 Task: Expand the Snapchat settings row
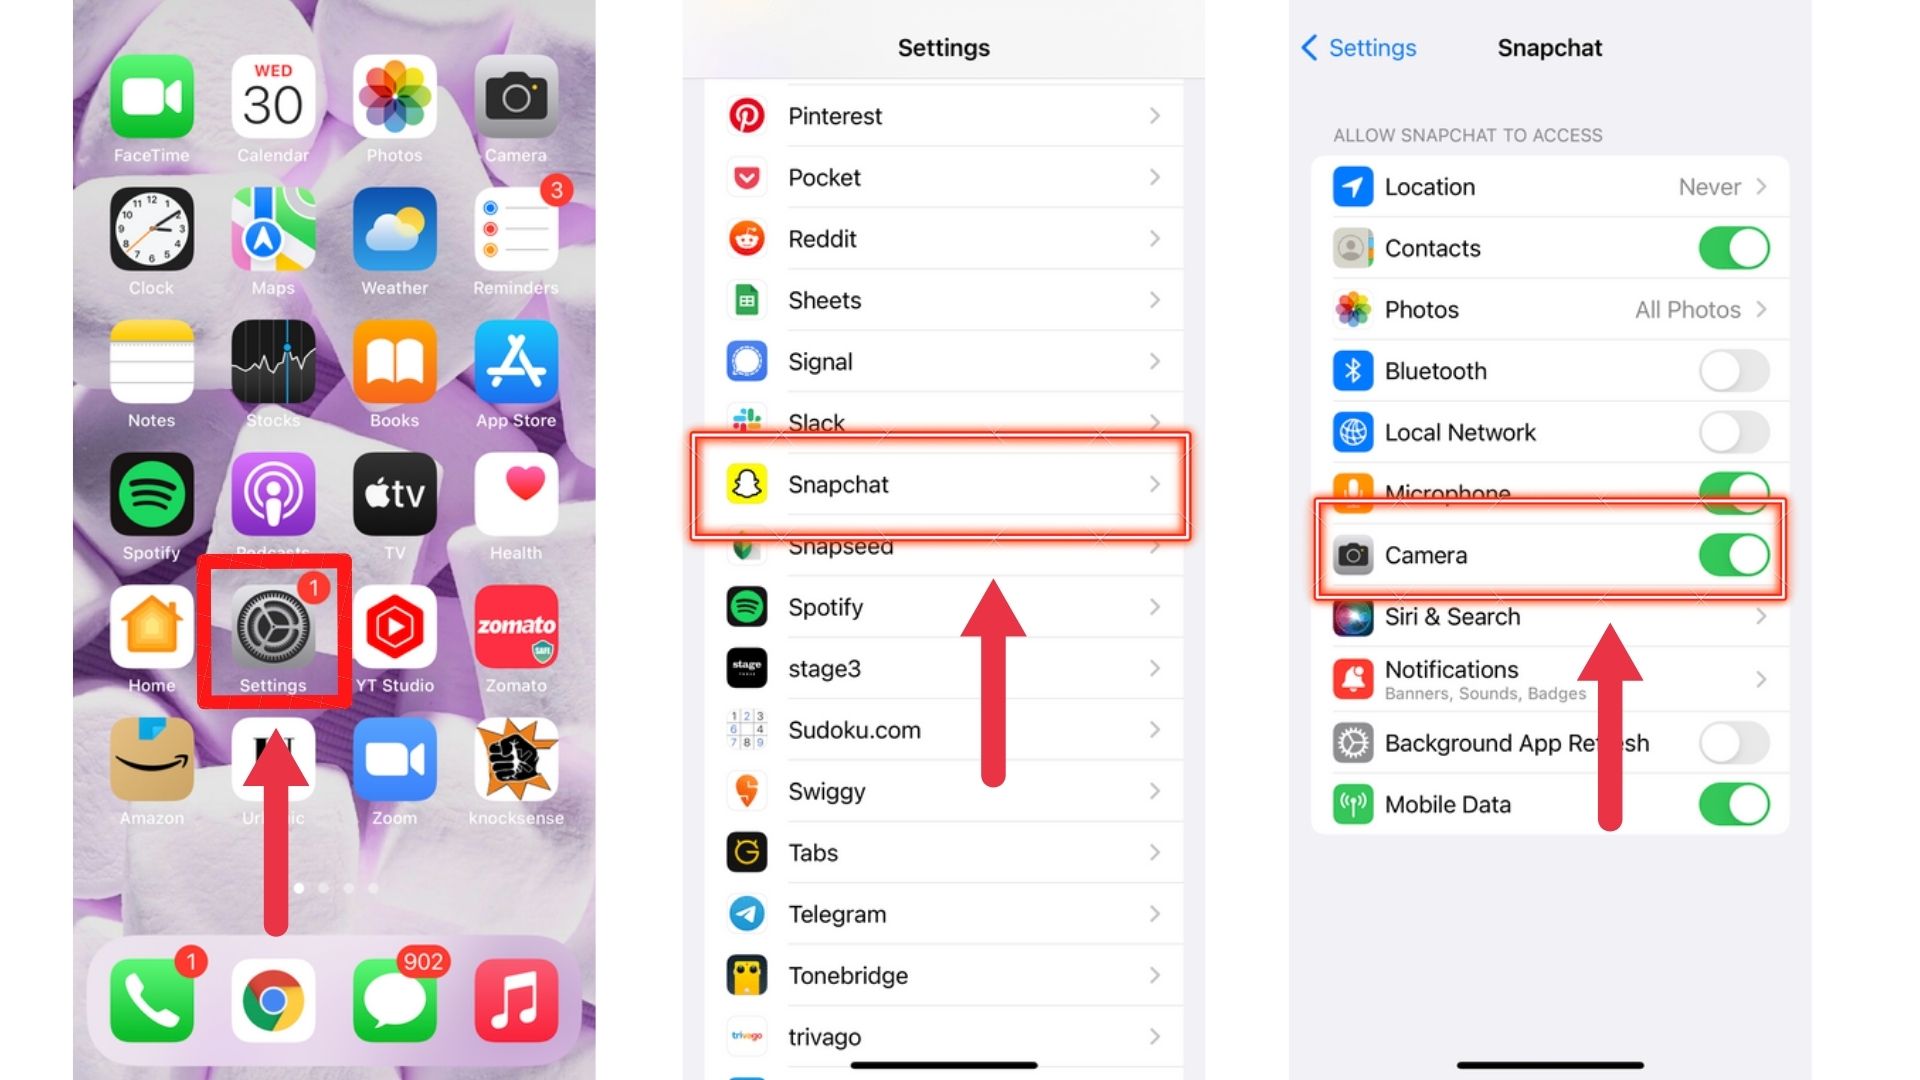pos(942,484)
